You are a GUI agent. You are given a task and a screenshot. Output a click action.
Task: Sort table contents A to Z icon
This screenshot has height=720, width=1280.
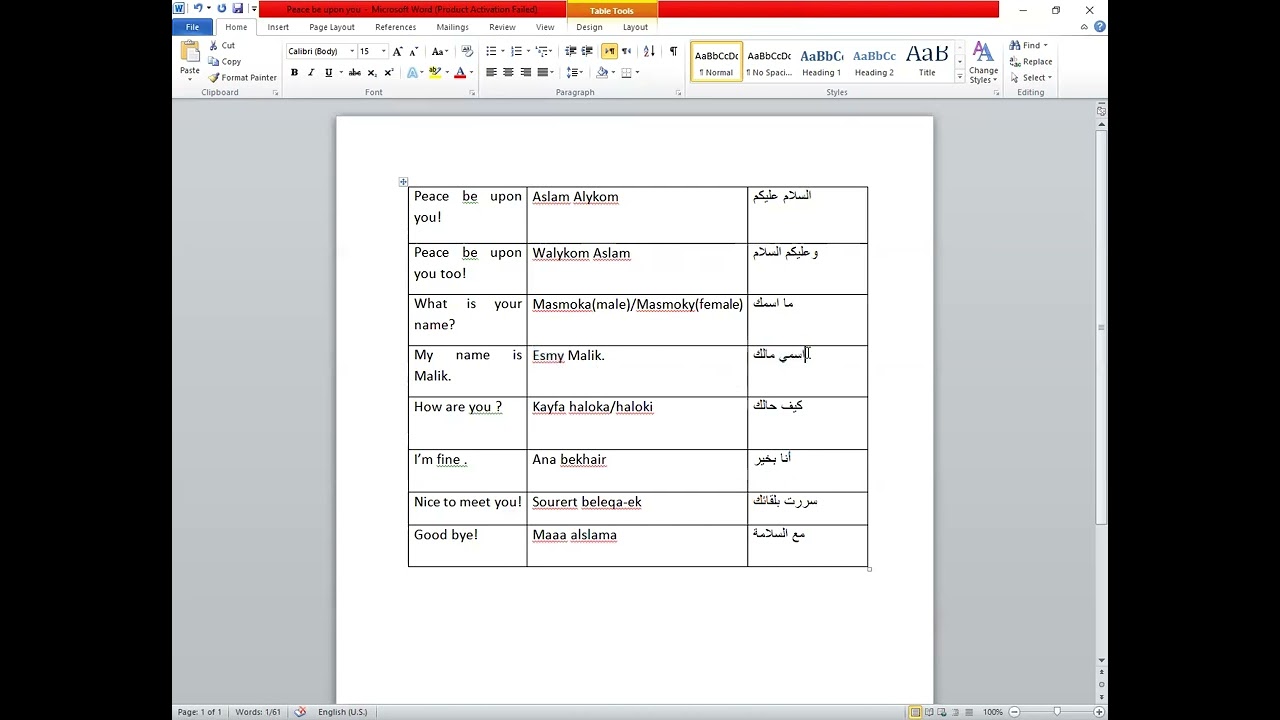(649, 51)
